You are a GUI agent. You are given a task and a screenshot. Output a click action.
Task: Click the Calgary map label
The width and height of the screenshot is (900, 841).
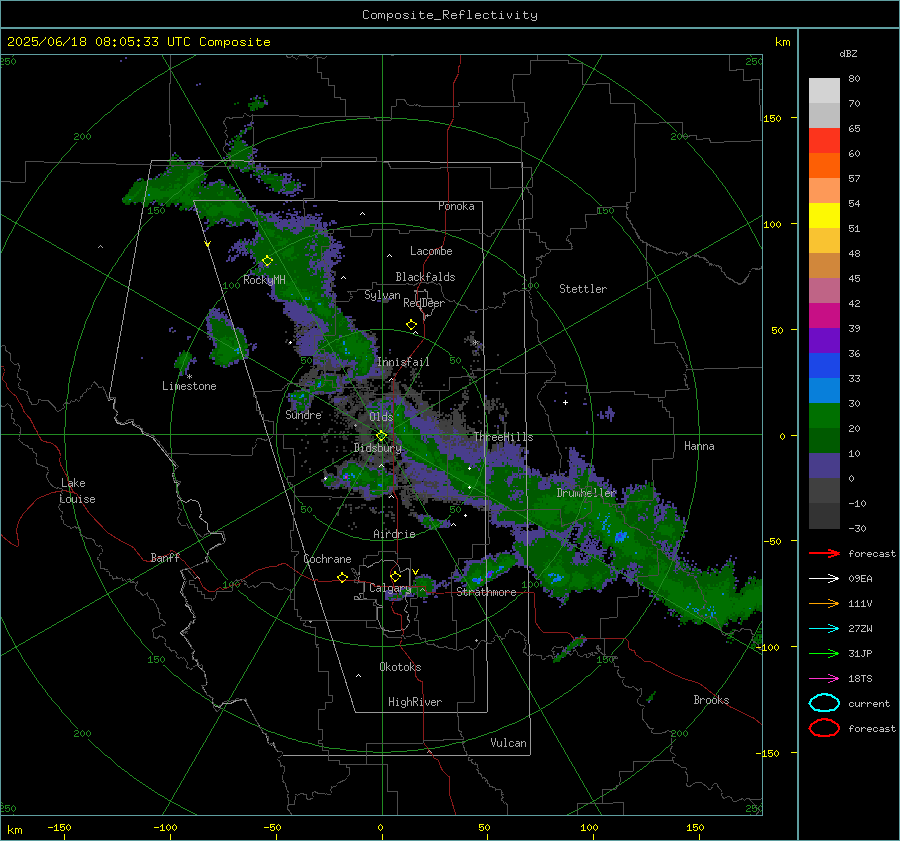(x=390, y=588)
